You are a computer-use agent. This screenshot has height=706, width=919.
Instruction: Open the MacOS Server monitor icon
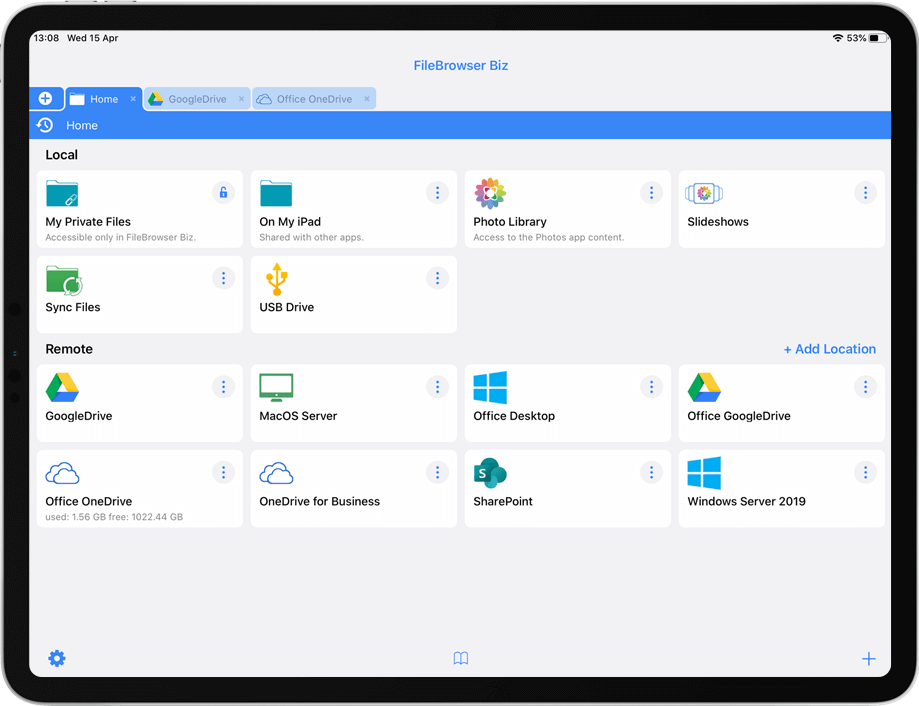coord(276,387)
